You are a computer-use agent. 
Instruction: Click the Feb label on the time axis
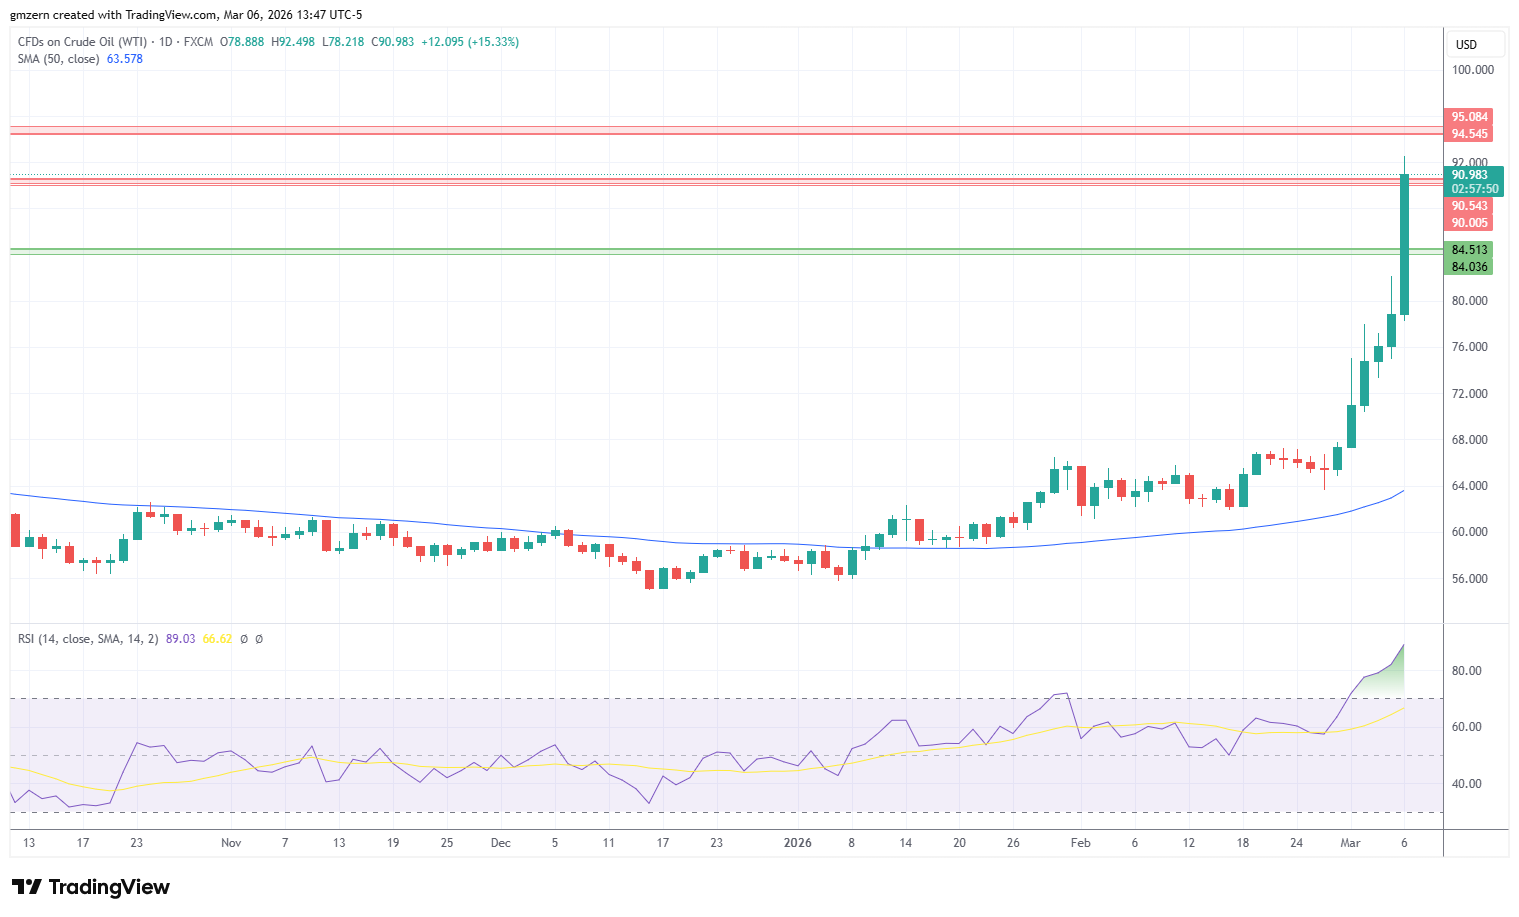[x=1081, y=843]
